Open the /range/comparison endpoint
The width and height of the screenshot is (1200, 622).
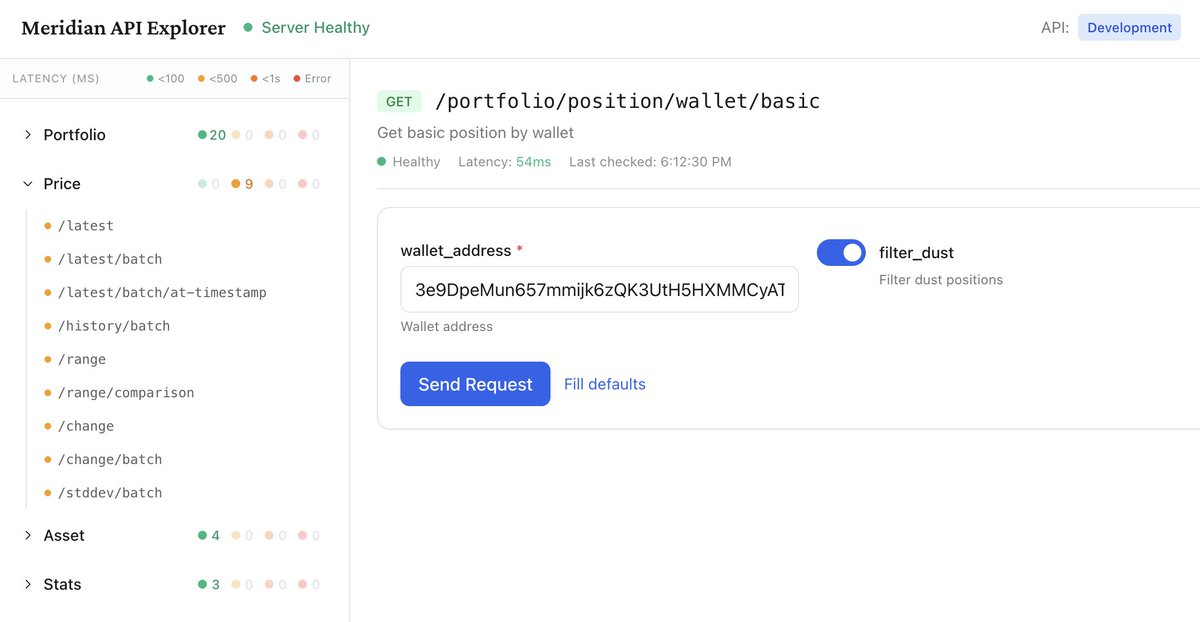(x=126, y=393)
